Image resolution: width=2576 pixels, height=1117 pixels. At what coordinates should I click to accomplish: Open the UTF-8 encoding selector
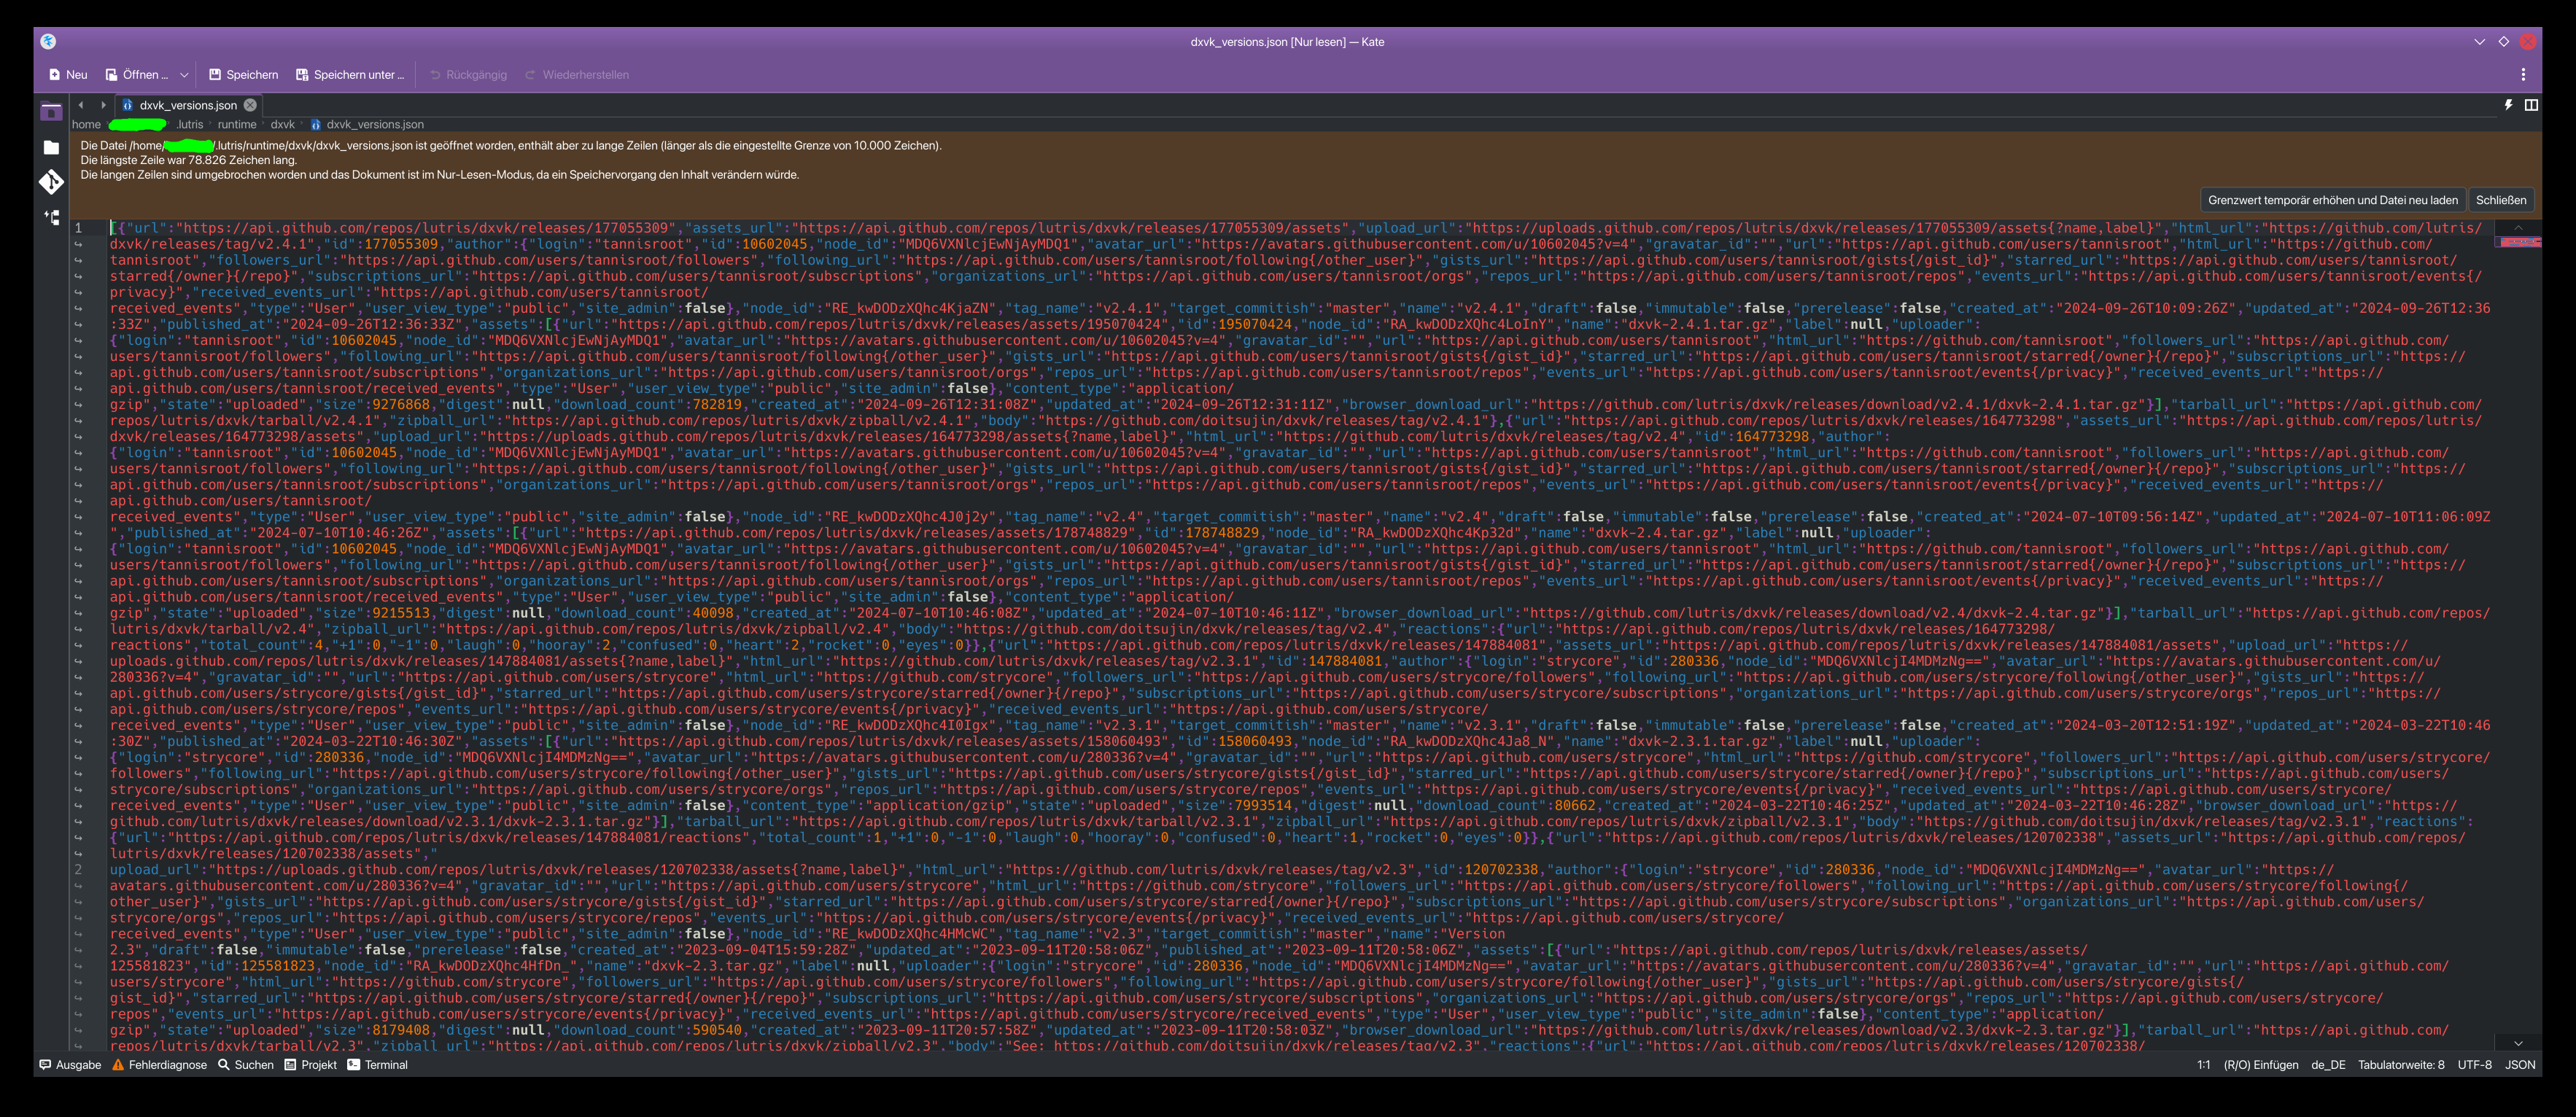(2474, 1065)
